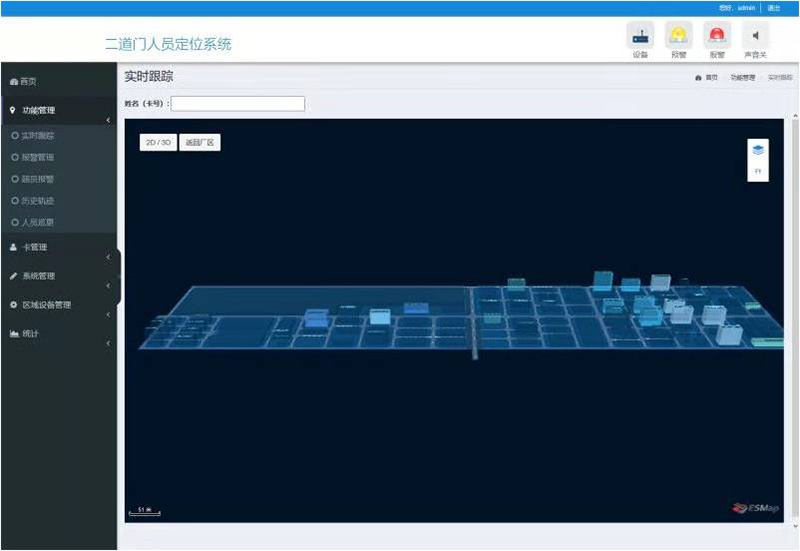This screenshot has width=800, height=551.
Task: Open the floor layers icon on map
Action: tap(758, 150)
